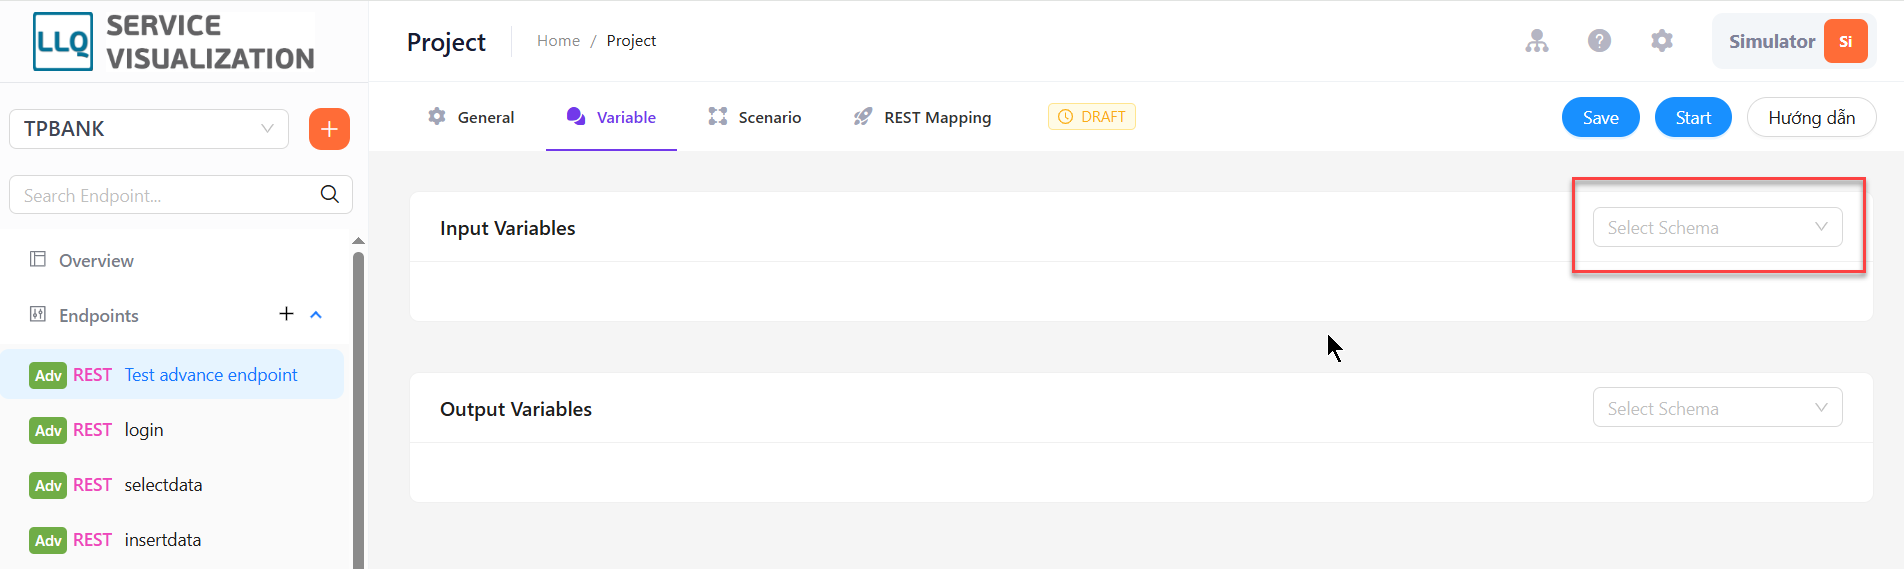Click Adv badge beside insertdata endpoint
This screenshot has height=569, width=1904.
click(x=48, y=540)
